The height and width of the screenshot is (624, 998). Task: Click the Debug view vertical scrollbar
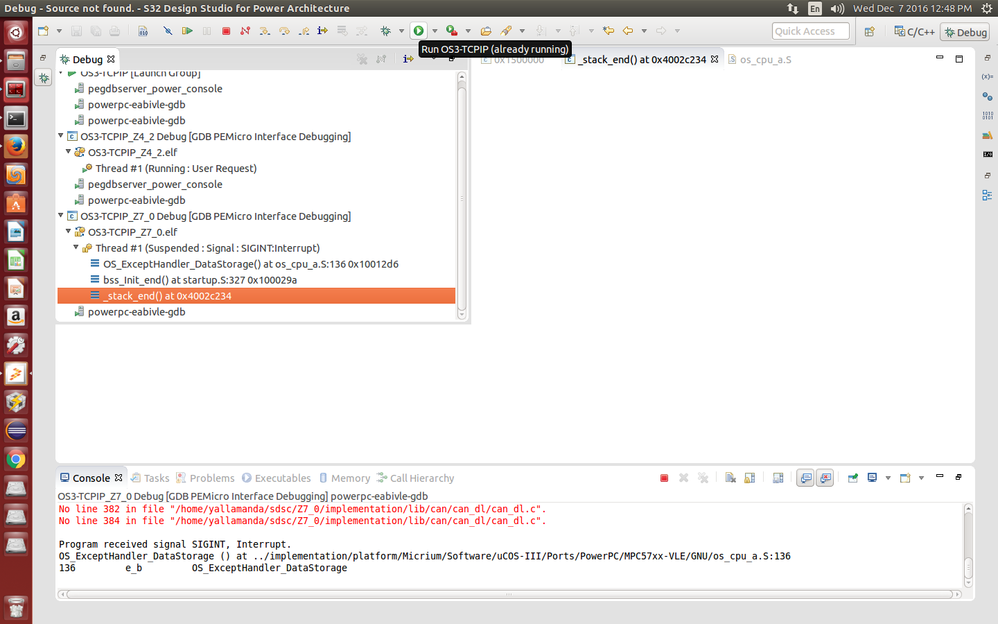(x=462, y=195)
